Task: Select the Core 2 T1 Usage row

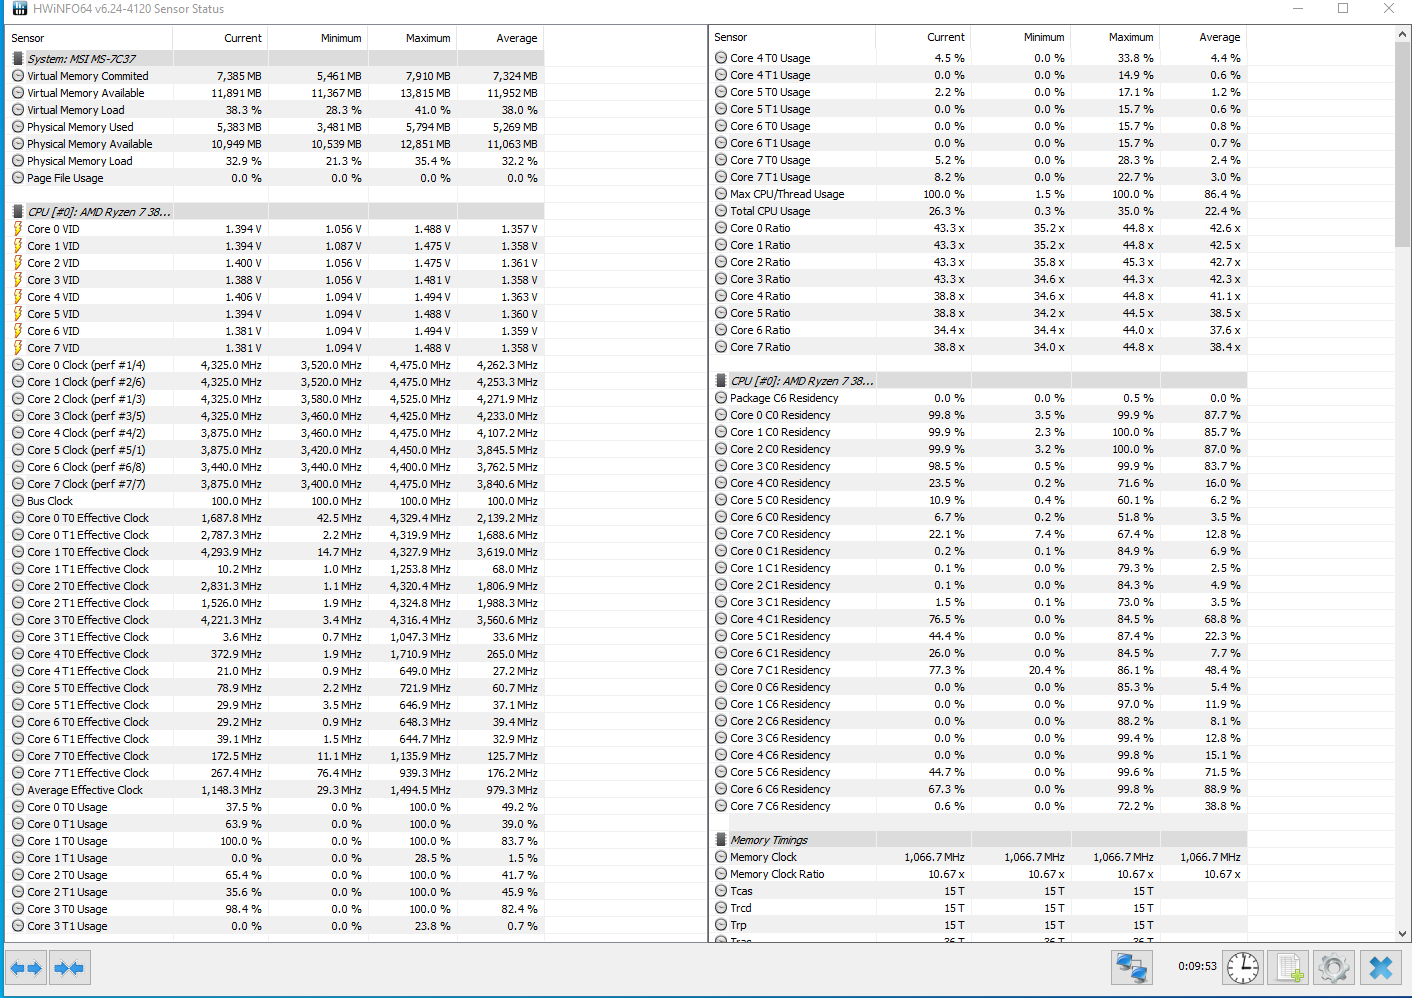Action: click(276, 892)
